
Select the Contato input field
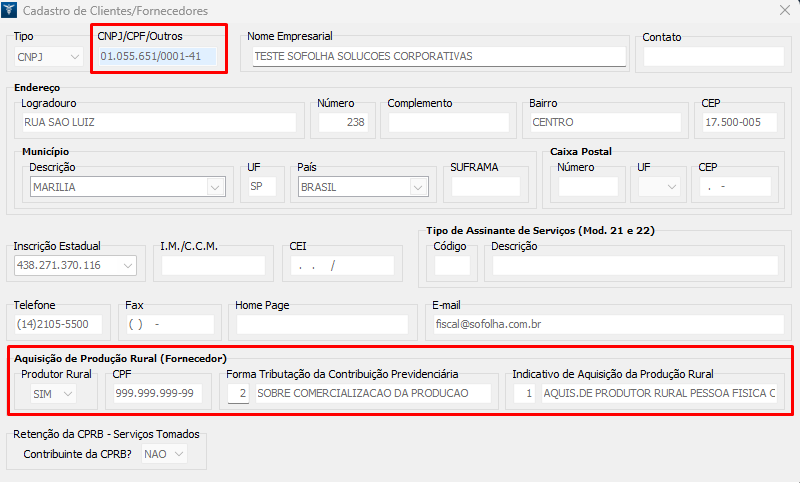(713, 57)
